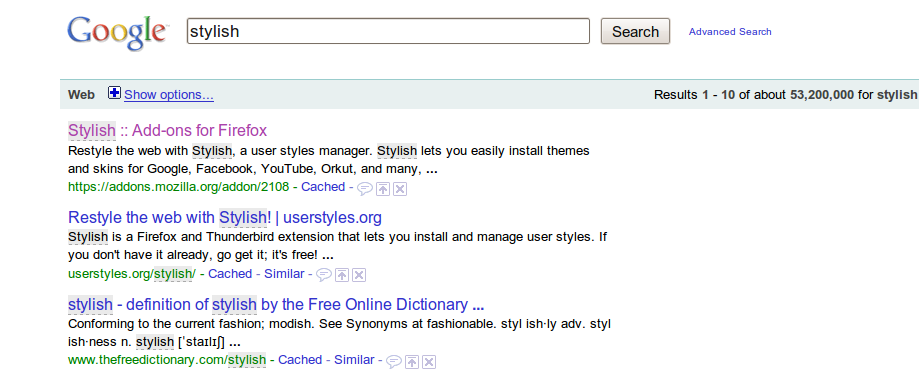Open Similar link for userstyles.org result

click(284, 274)
